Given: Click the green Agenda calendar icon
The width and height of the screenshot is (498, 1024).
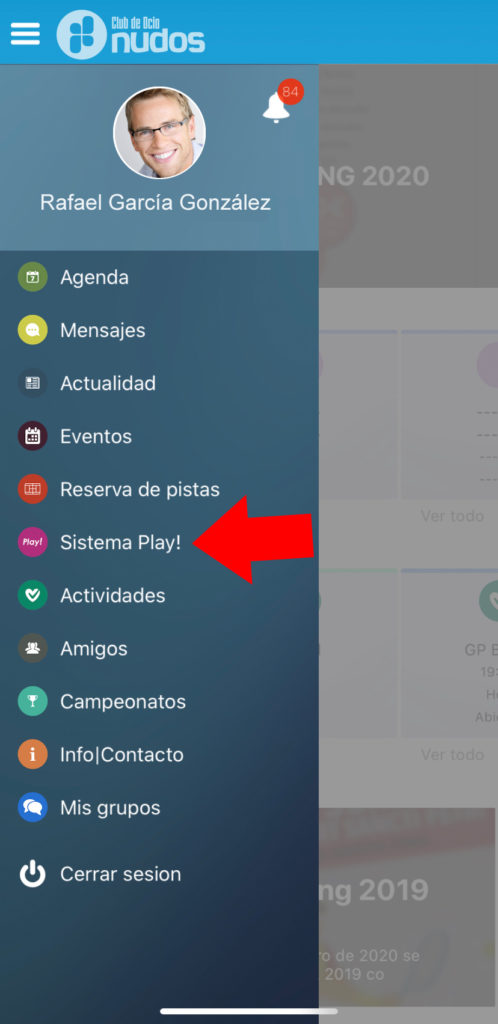Looking at the screenshot, I should coord(32,277).
